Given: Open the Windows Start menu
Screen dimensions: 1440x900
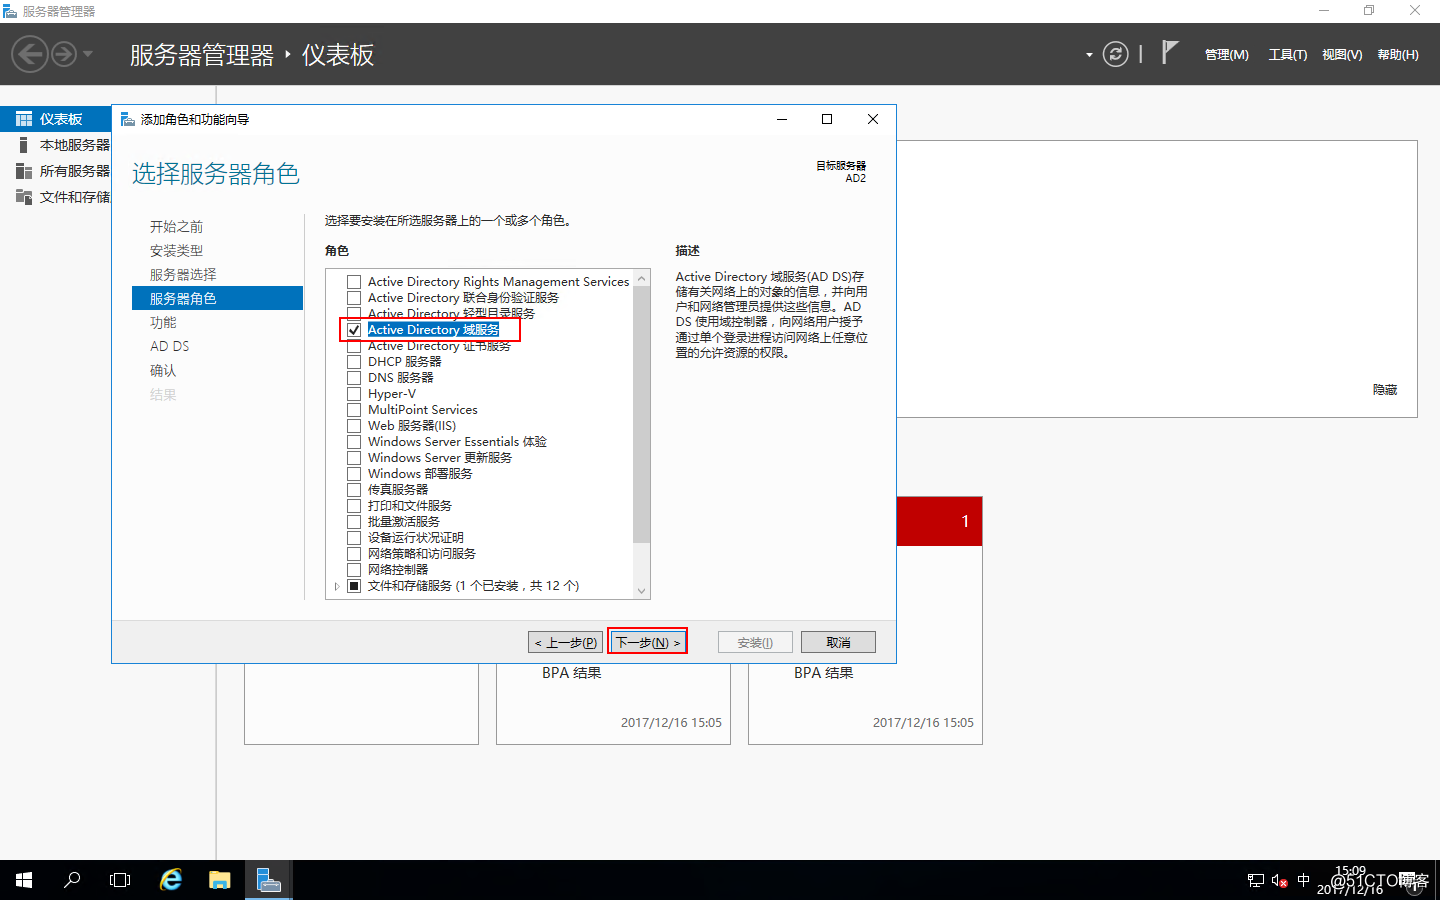Looking at the screenshot, I should point(24,880).
